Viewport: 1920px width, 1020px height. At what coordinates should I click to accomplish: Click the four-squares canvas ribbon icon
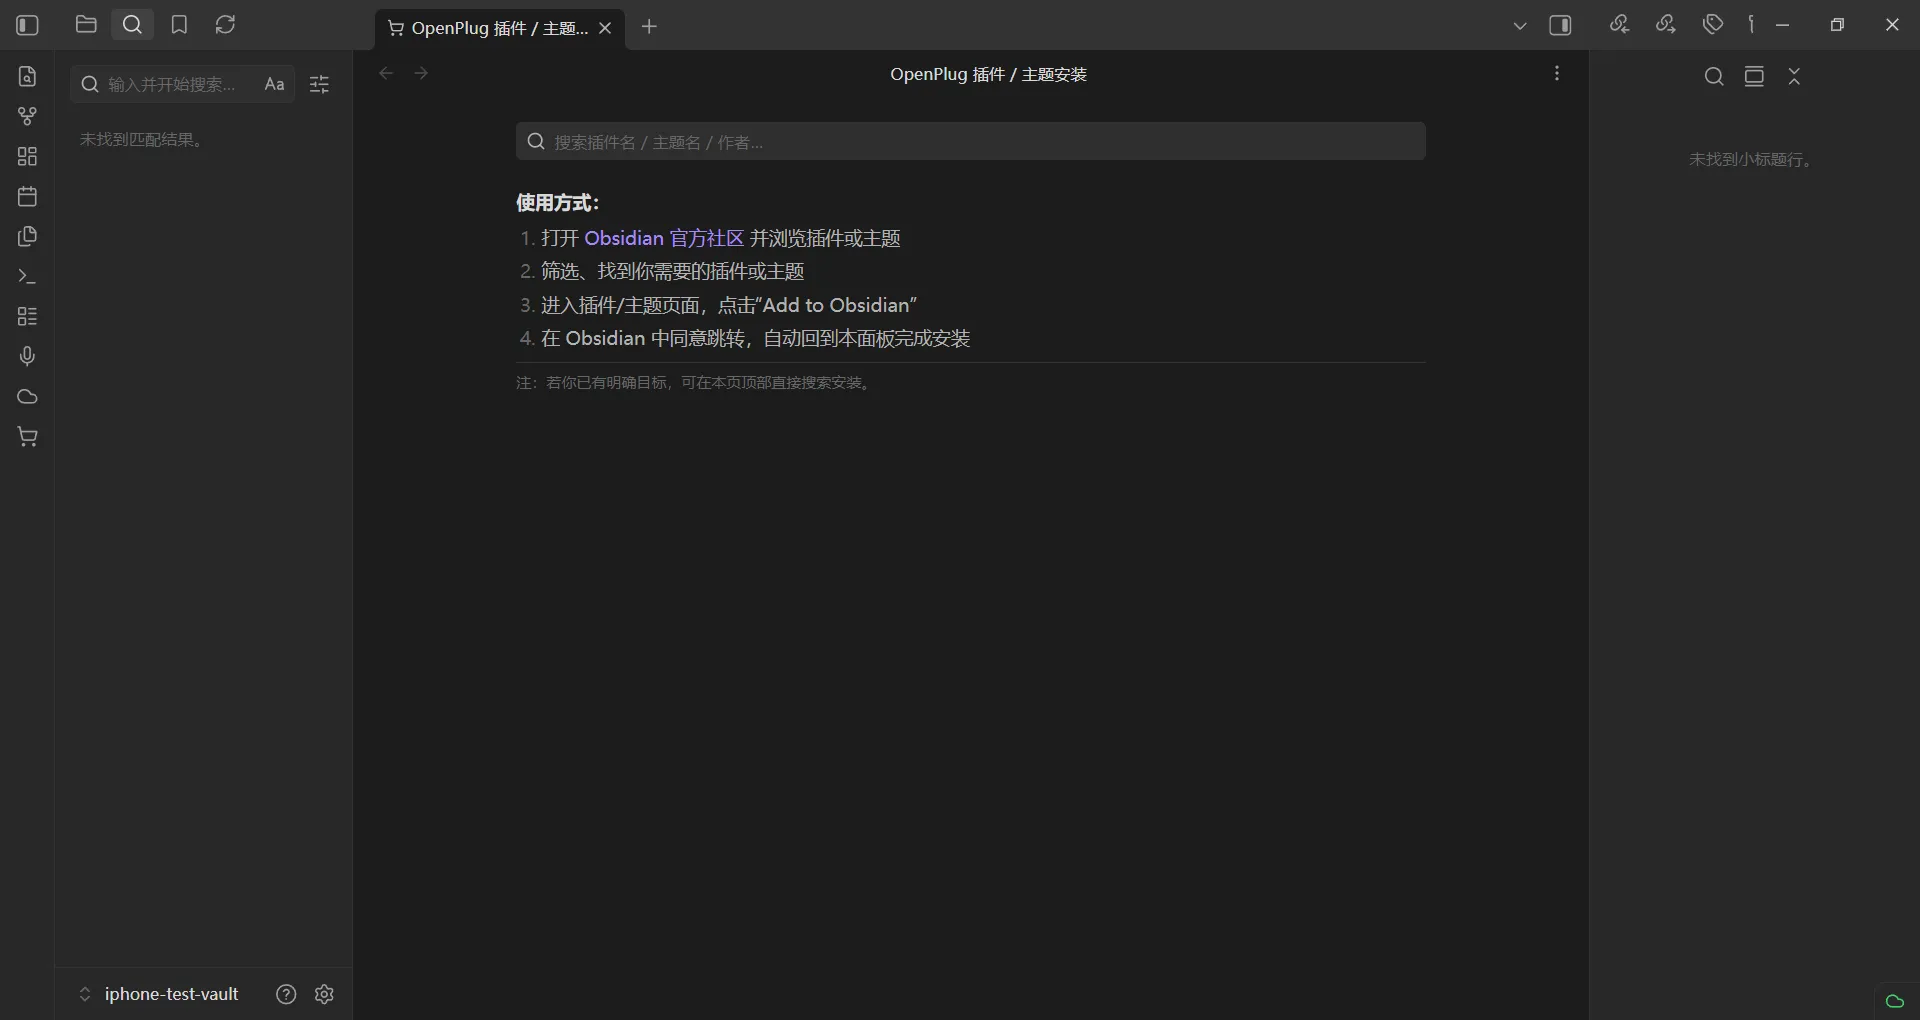[28, 157]
